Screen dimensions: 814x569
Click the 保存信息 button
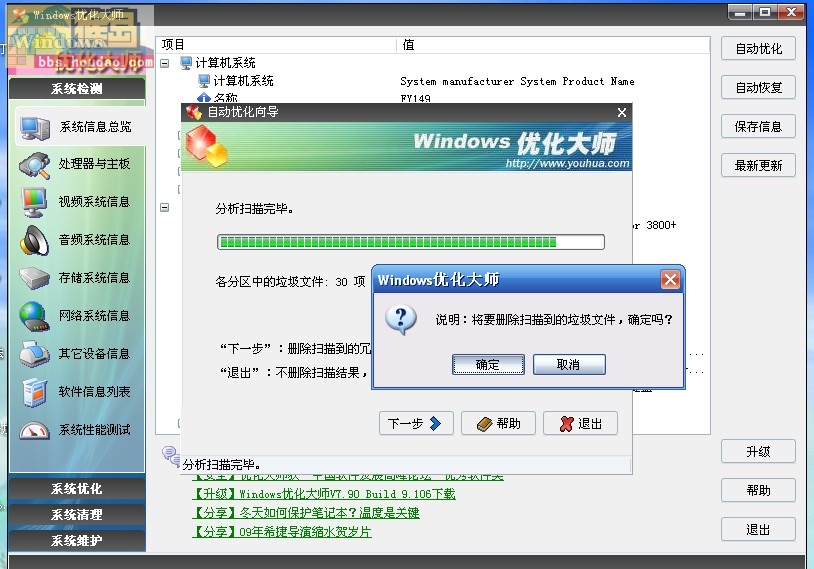click(x=758, y=127)
